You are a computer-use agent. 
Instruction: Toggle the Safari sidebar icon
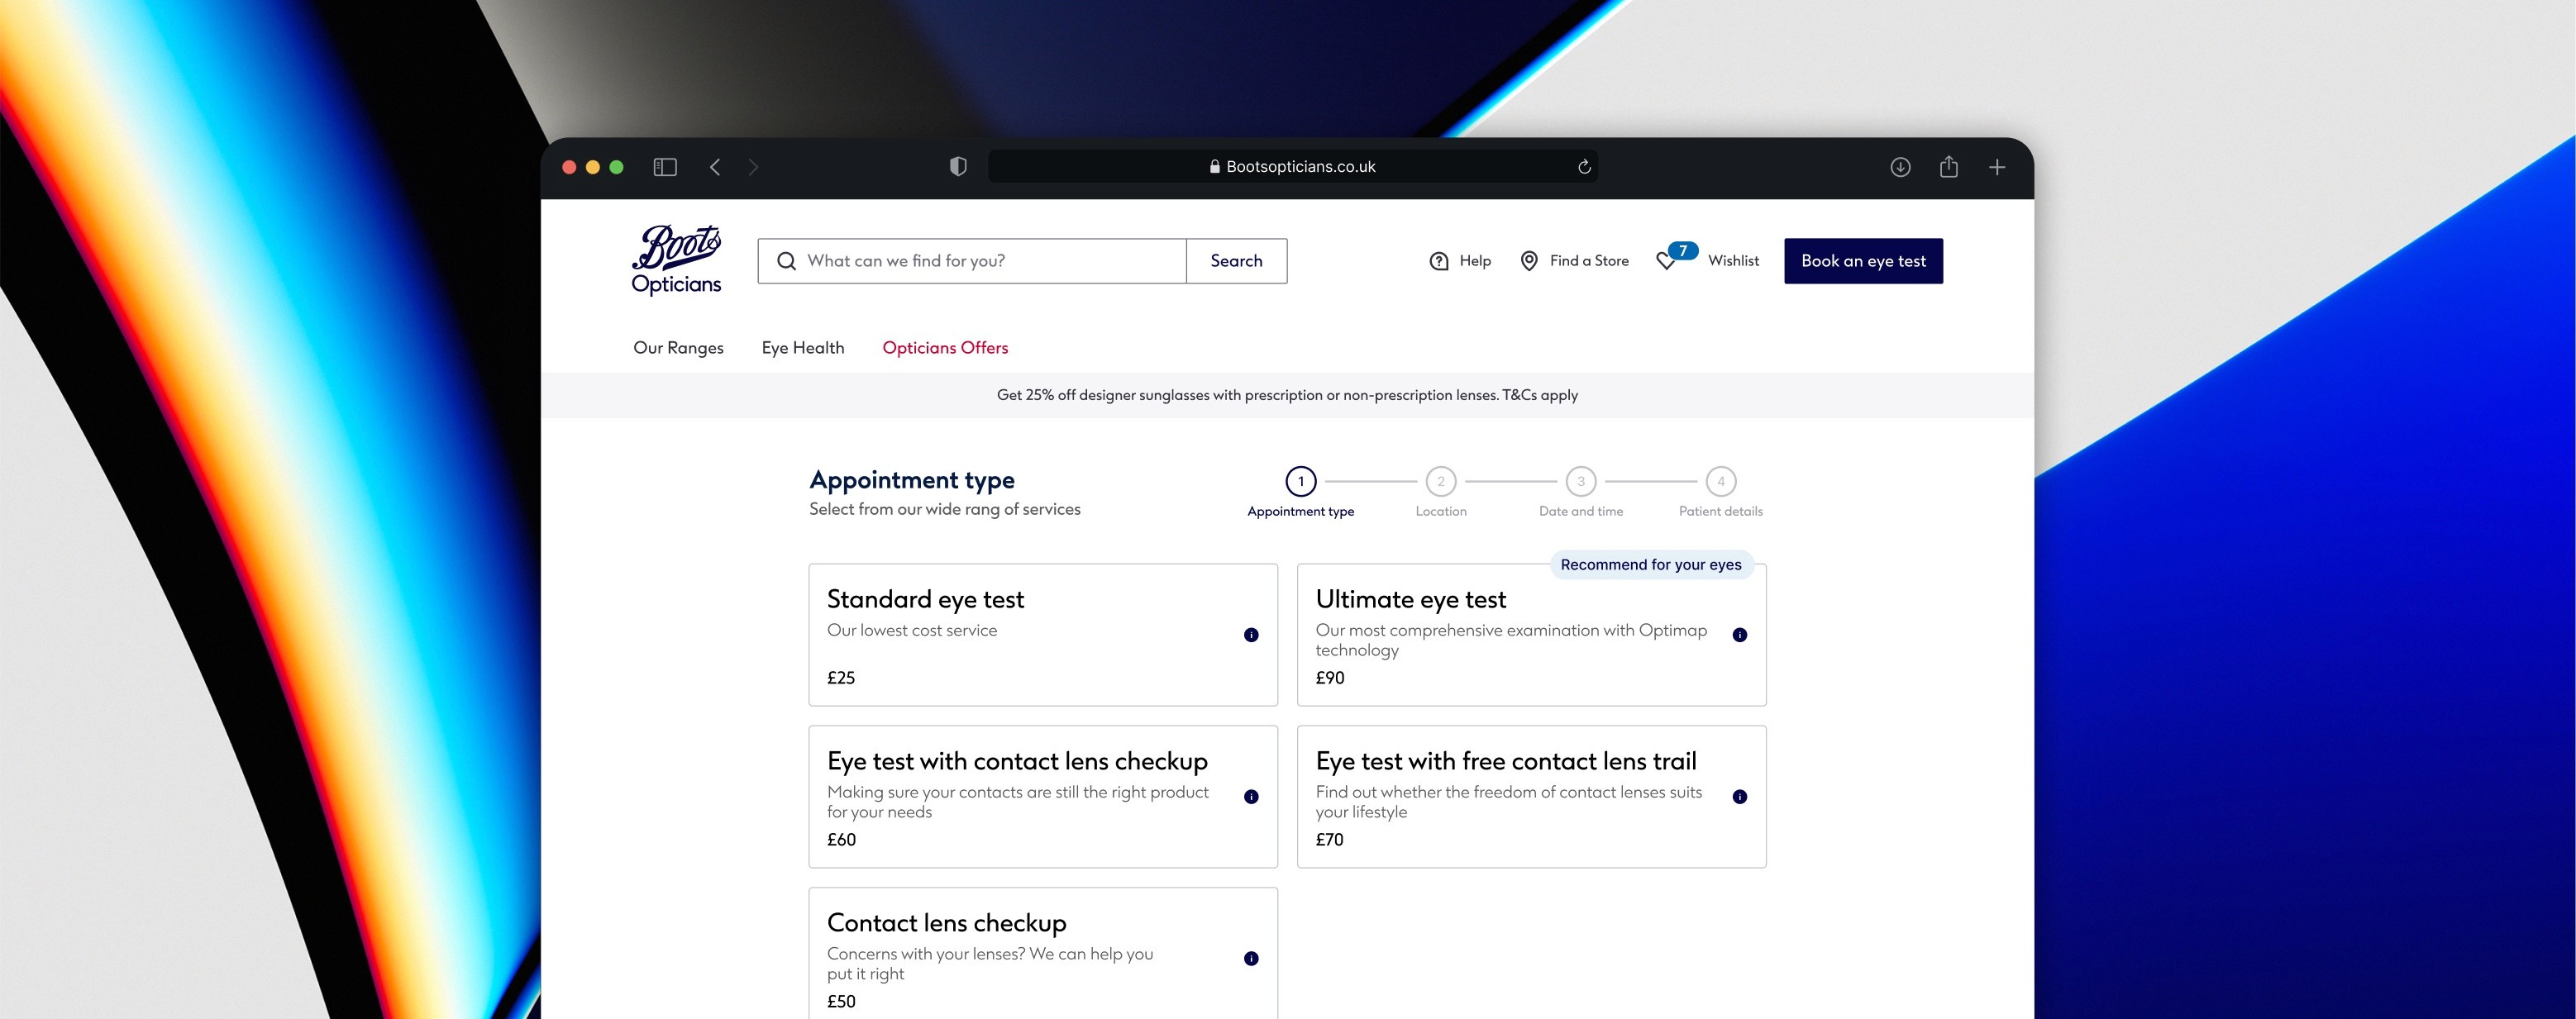[x=665, y=167]
